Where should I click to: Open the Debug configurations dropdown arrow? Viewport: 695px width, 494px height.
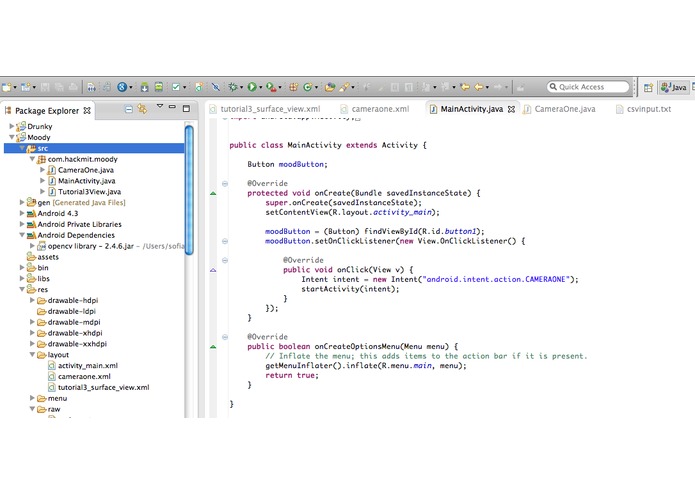coord(241,88)
